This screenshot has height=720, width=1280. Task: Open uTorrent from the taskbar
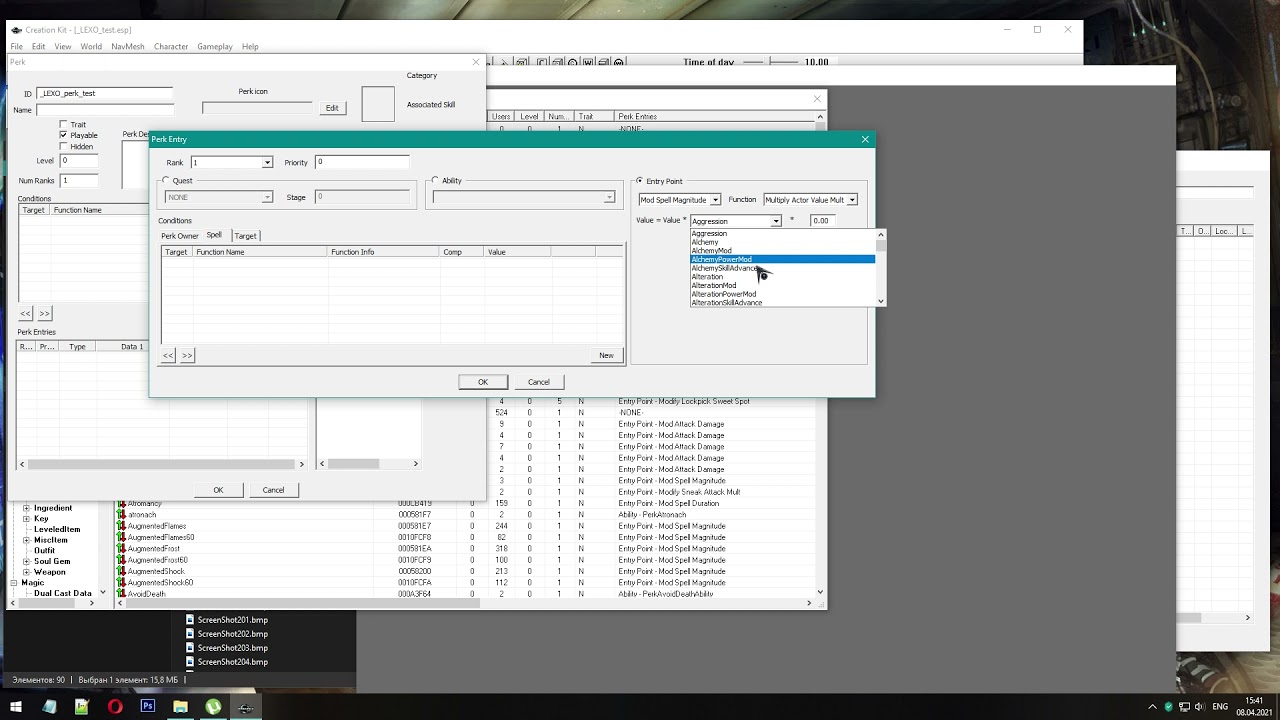[213, 706]
